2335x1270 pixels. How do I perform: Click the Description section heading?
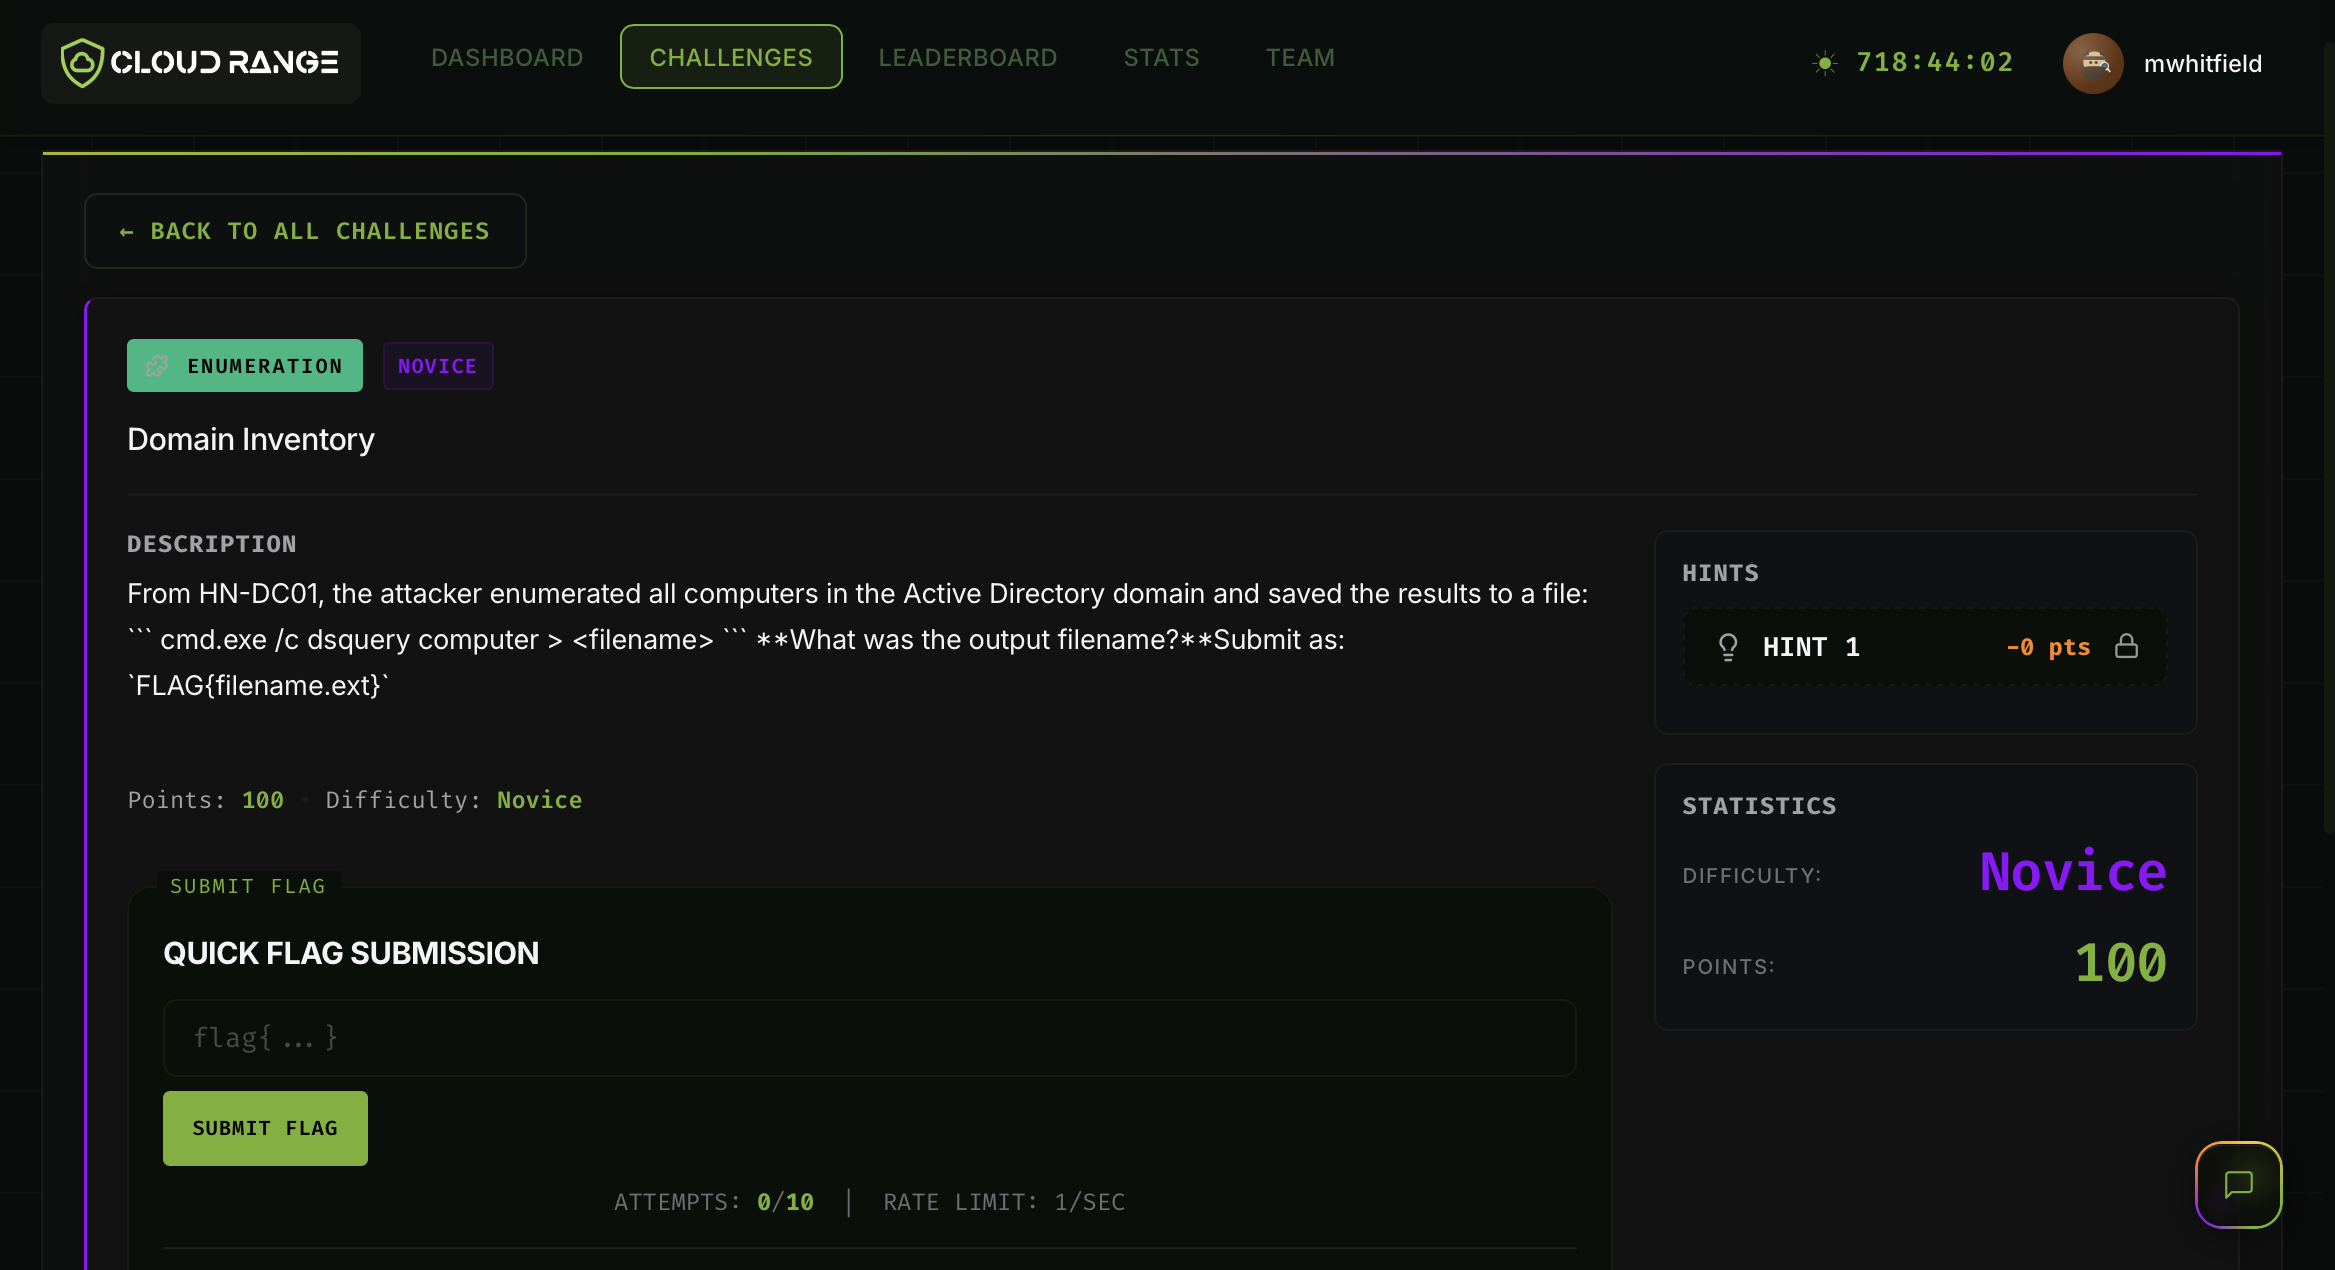click(212, 544)
